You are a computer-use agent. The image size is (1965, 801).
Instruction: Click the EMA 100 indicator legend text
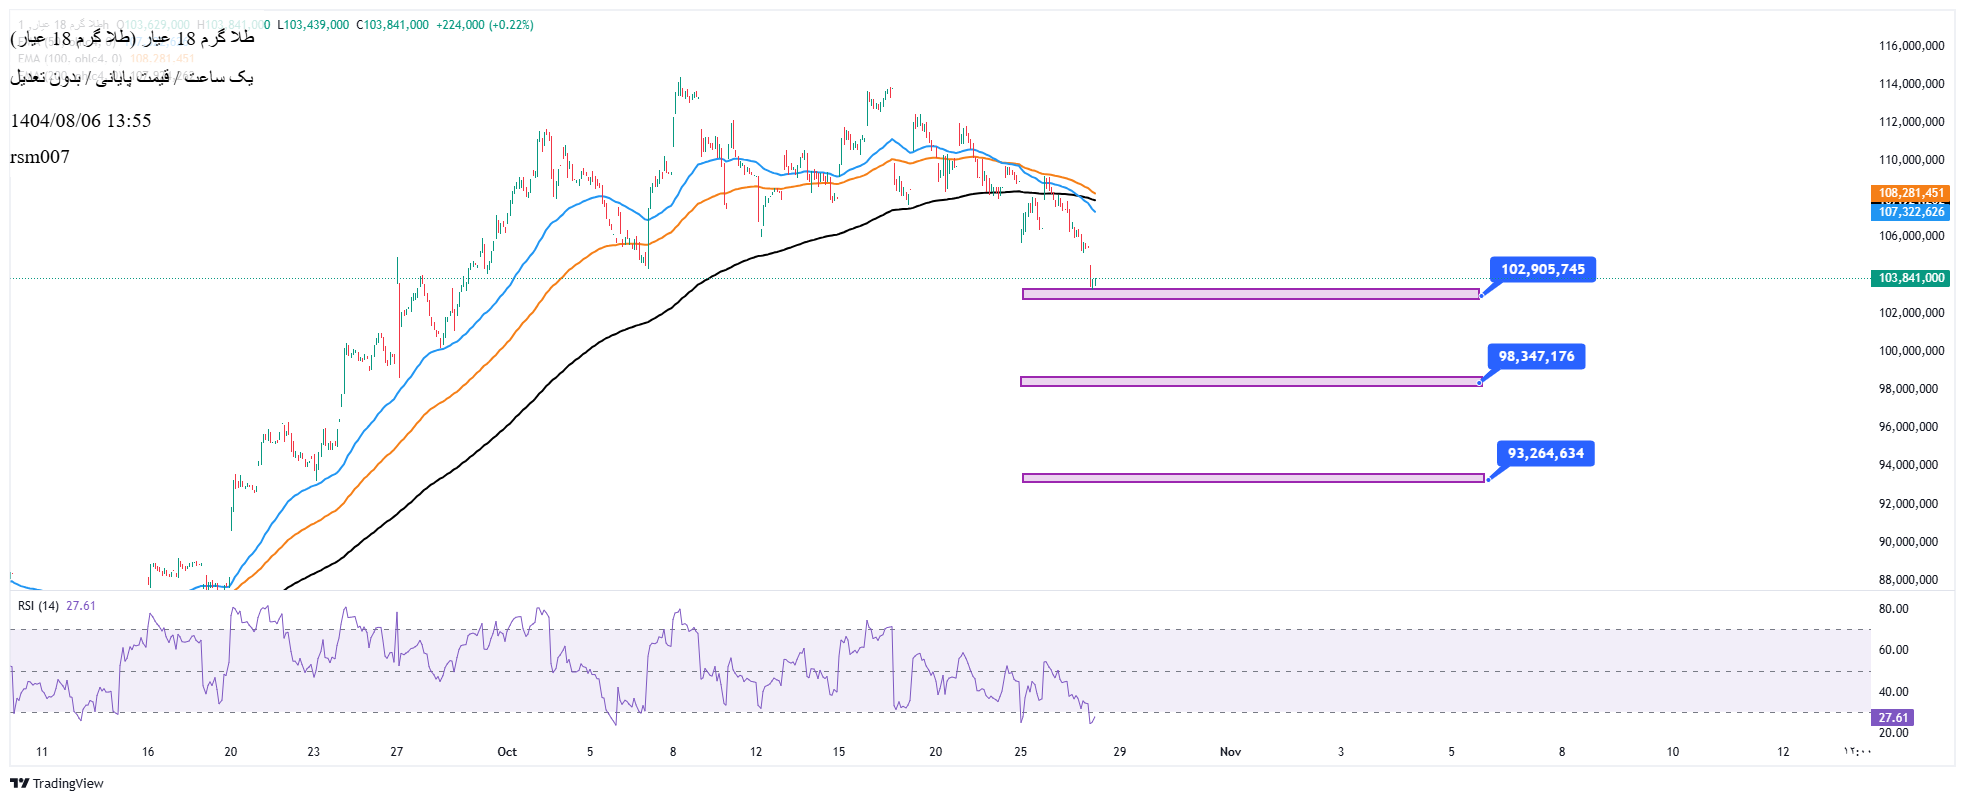click(70, 59)
